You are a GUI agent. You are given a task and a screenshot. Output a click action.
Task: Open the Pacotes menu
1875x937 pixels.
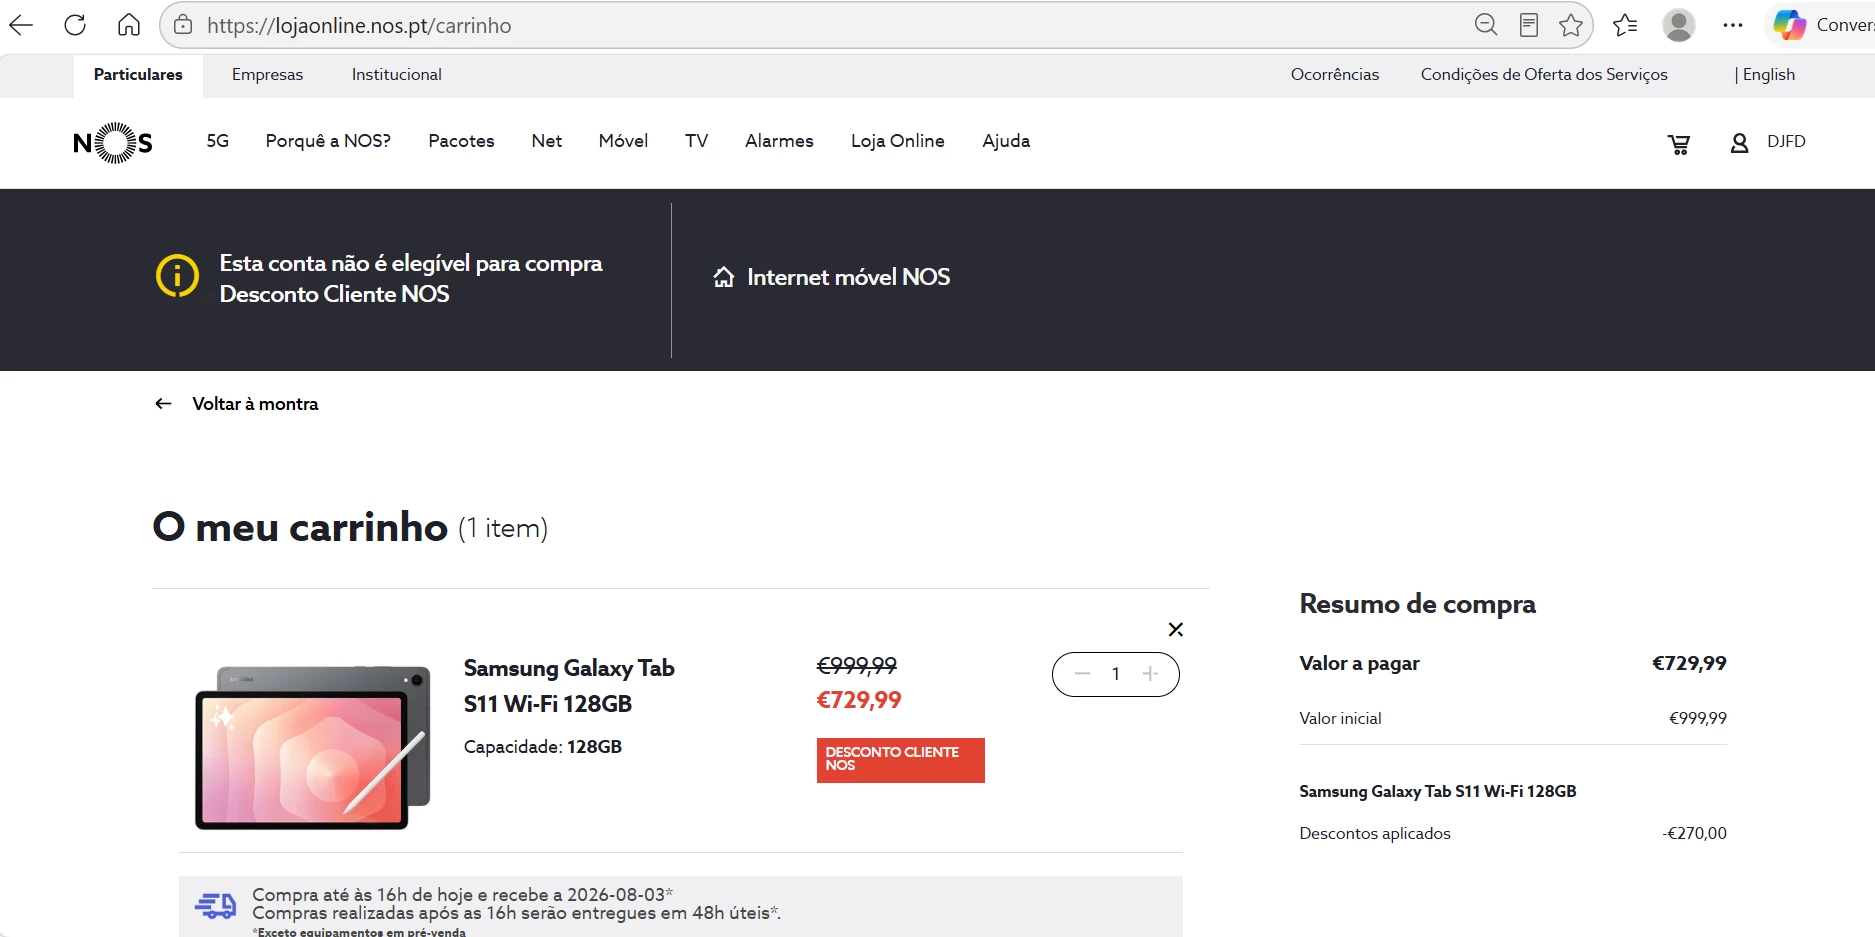tap(461, 141)
